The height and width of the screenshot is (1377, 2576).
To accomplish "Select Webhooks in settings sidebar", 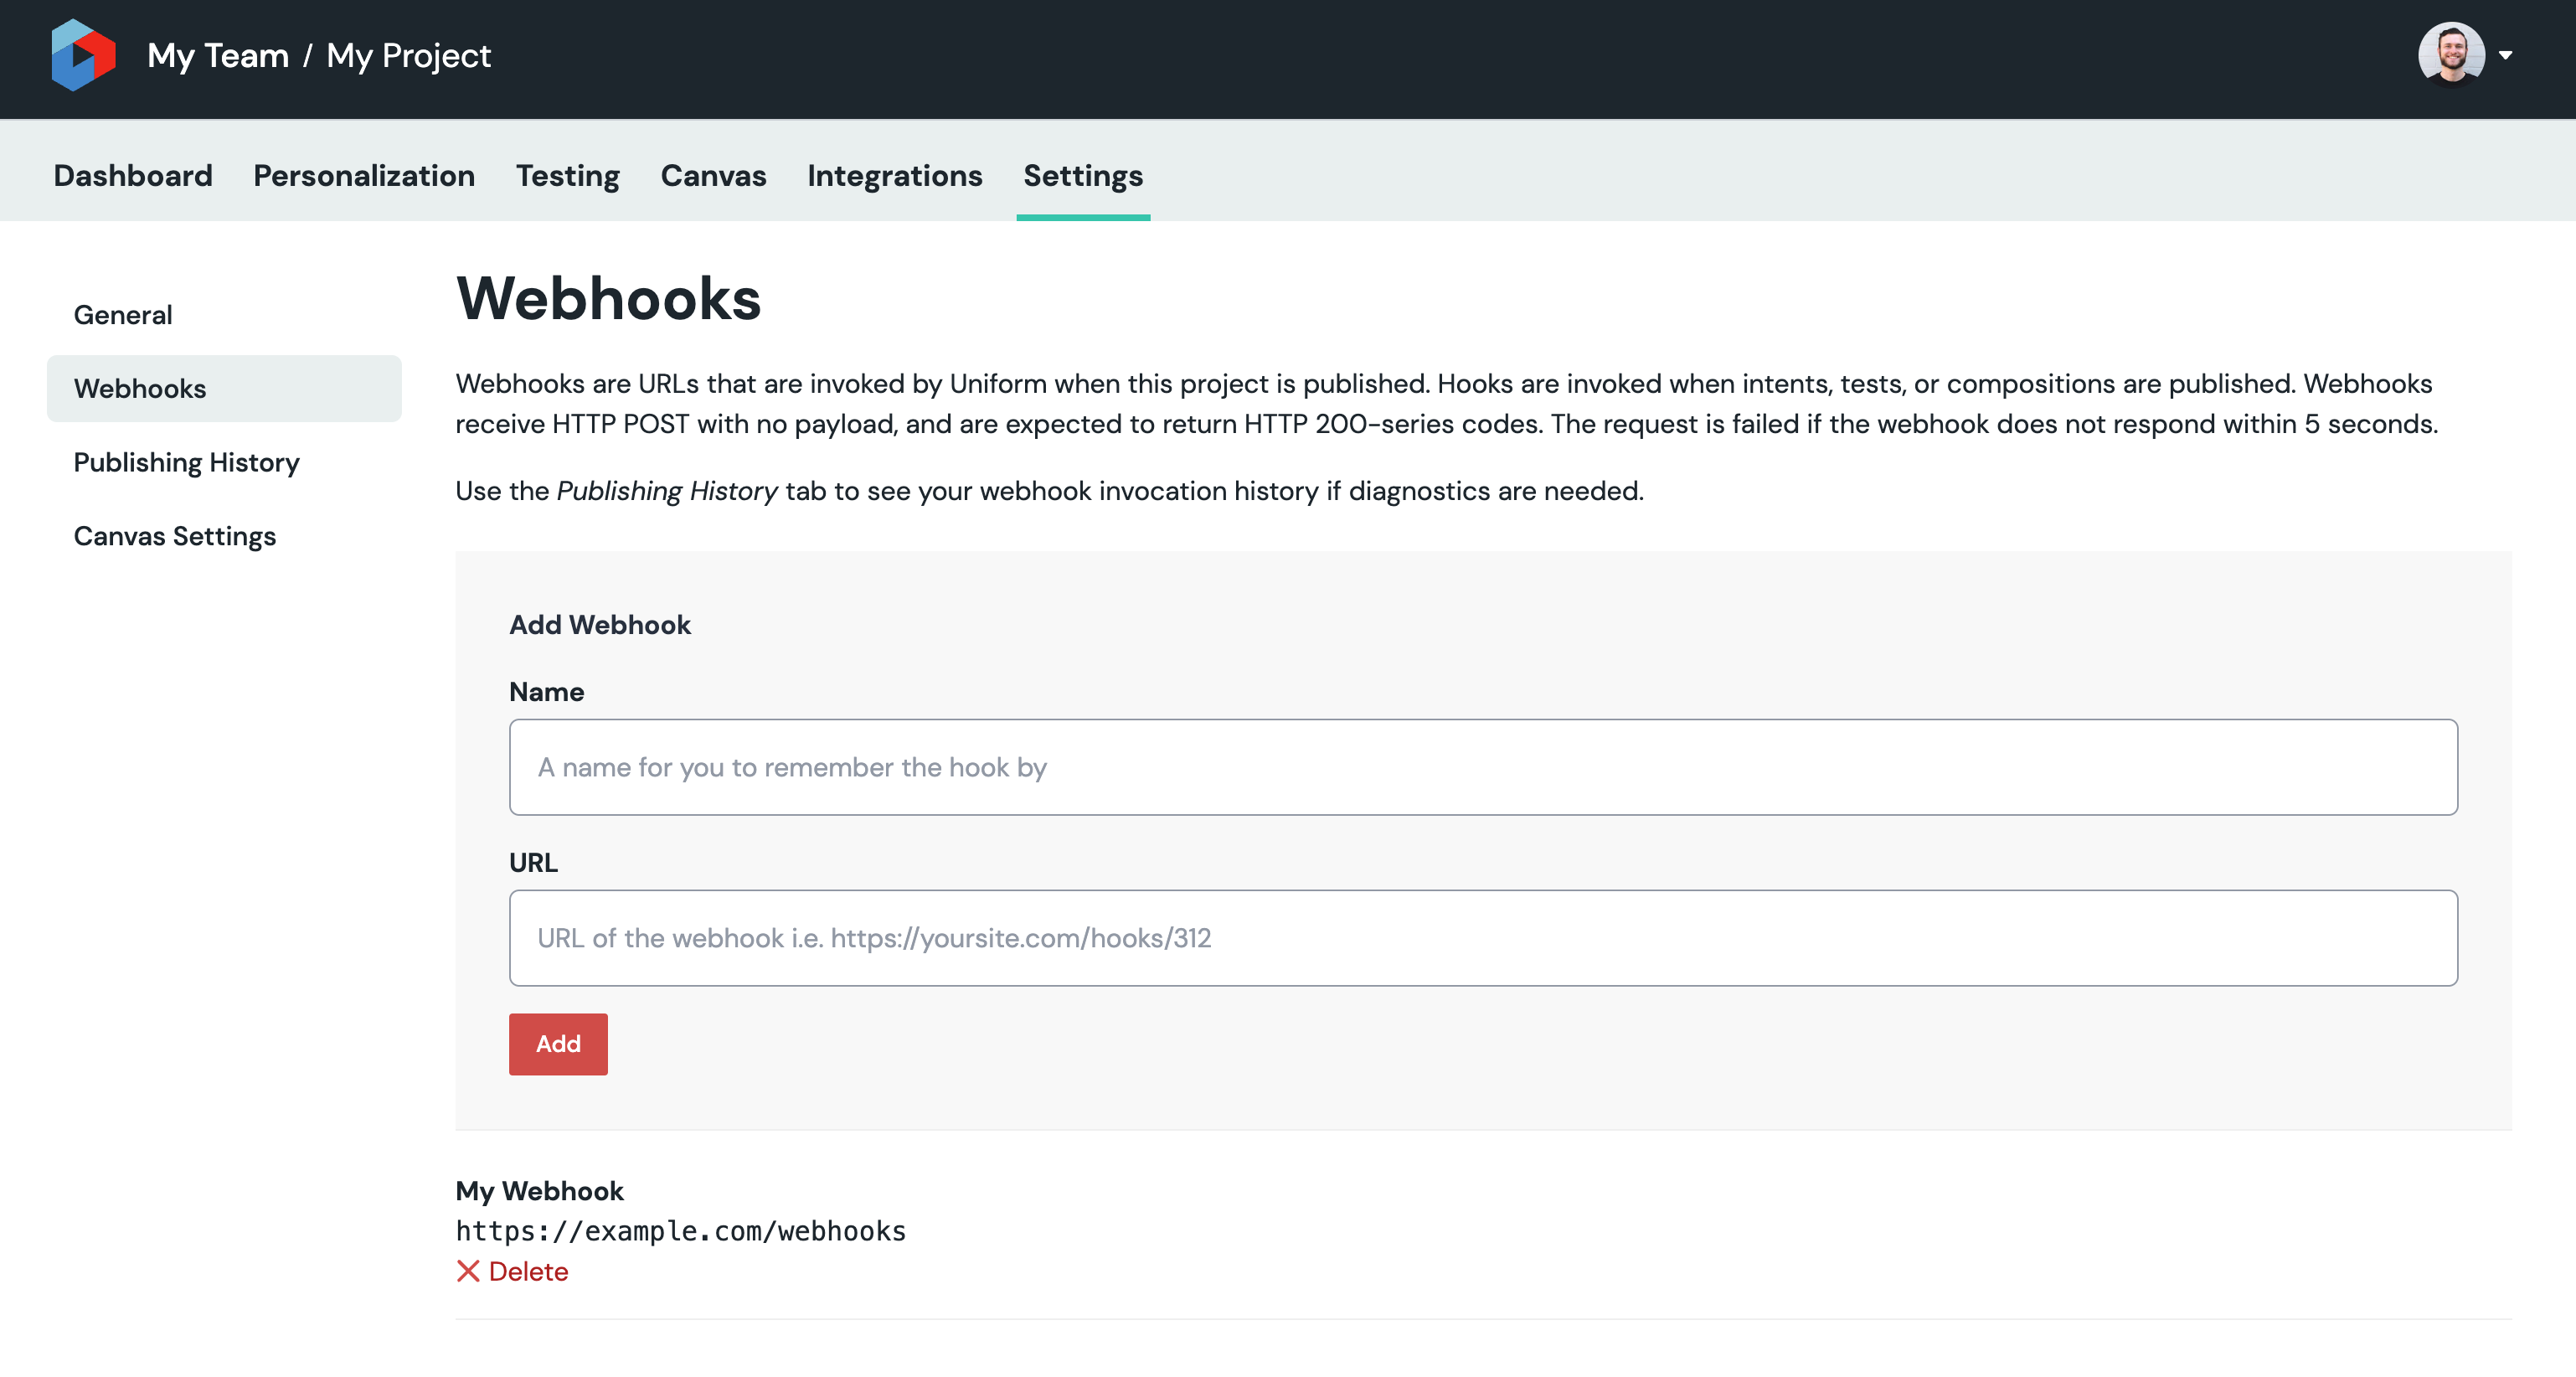I will pos(140,388).
